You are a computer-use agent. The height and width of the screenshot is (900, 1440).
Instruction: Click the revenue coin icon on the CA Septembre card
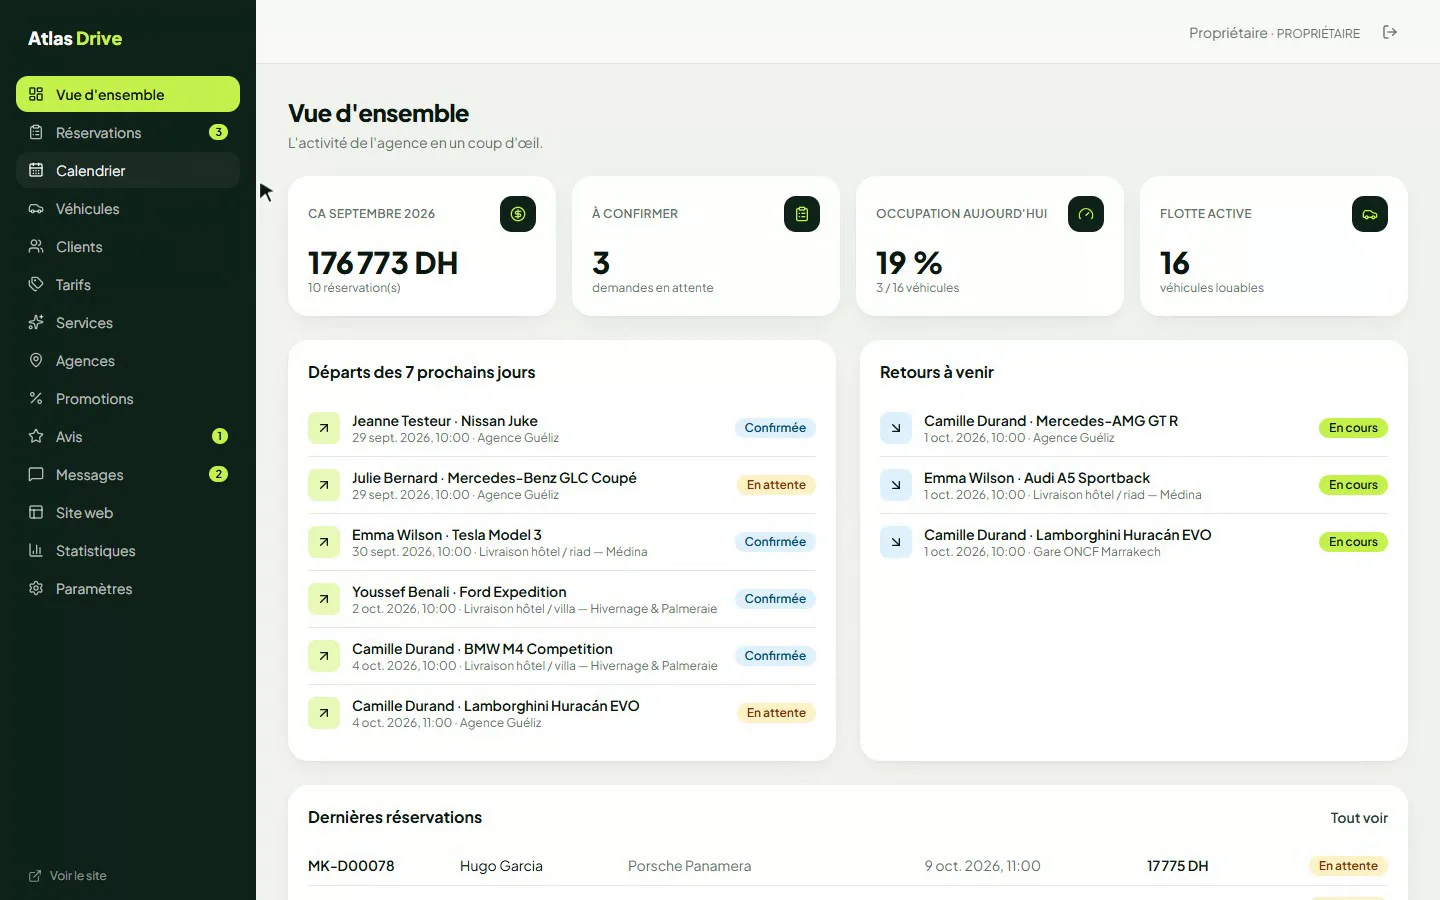[518, 214]
